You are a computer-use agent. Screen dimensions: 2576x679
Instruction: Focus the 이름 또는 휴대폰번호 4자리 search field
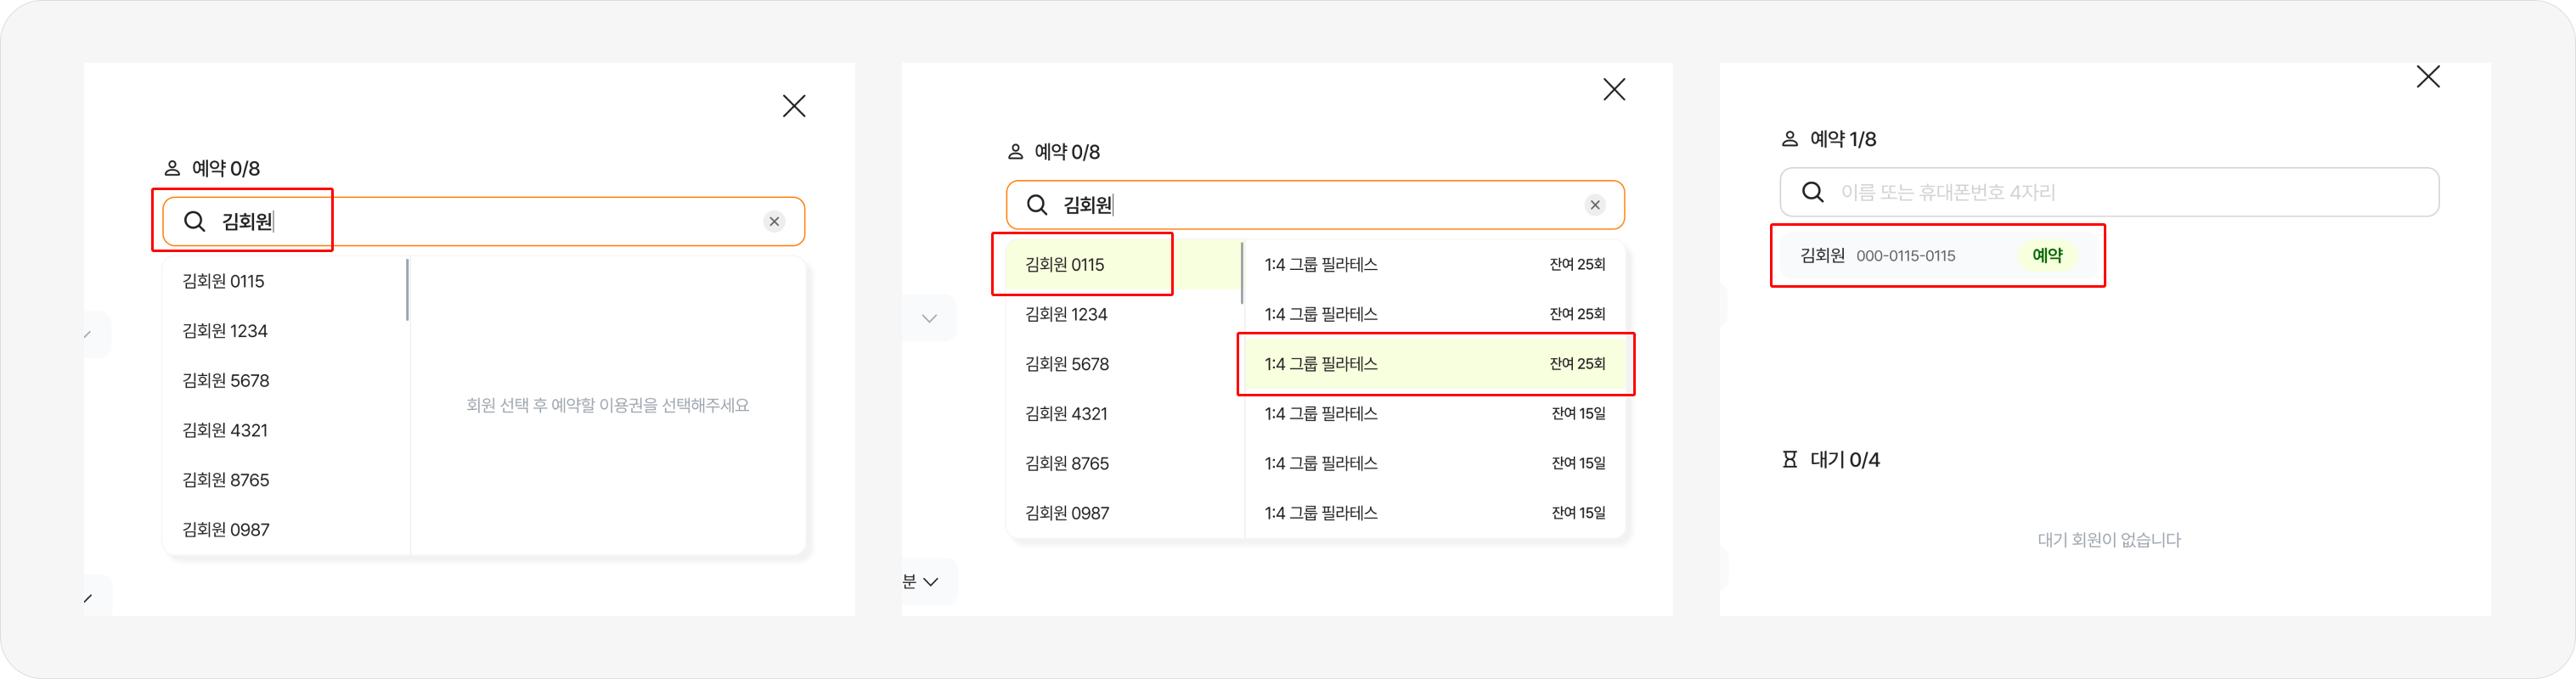click(2120, 192)
